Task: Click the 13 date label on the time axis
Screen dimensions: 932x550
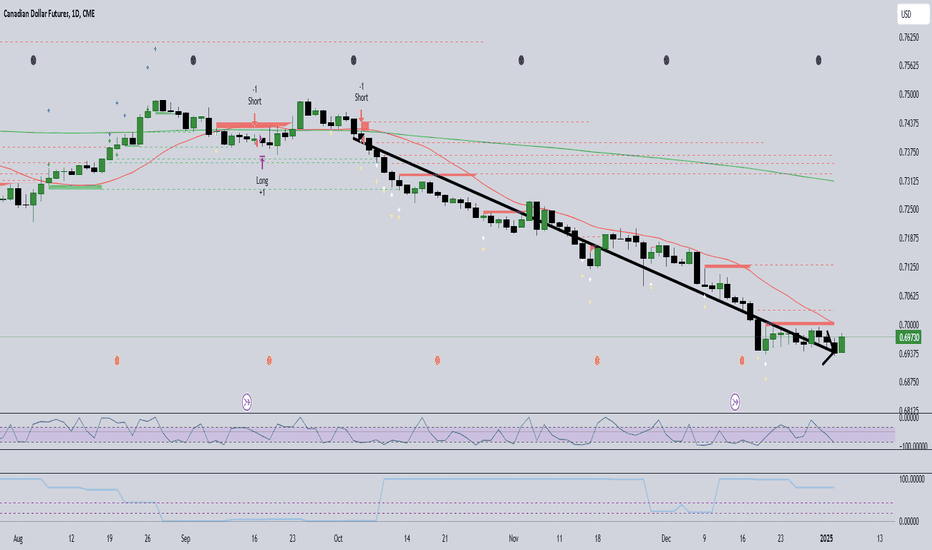Action: coord(880,539)
